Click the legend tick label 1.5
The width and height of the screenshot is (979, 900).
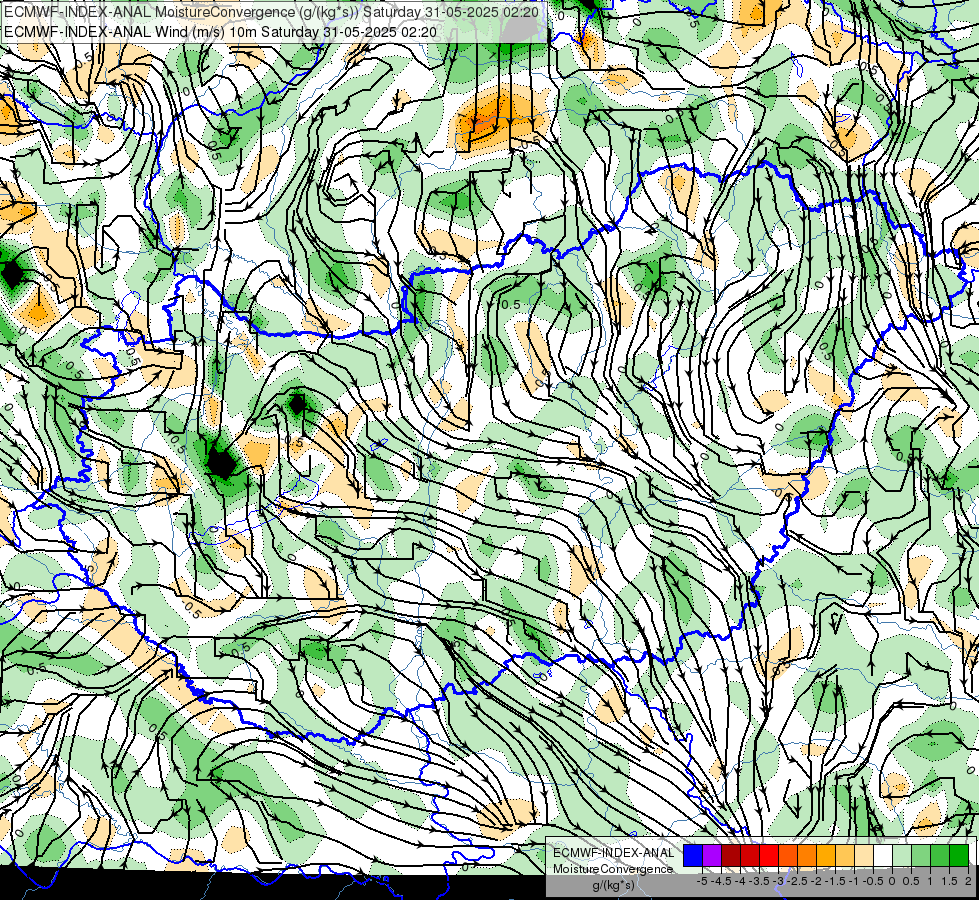(950, 881)
